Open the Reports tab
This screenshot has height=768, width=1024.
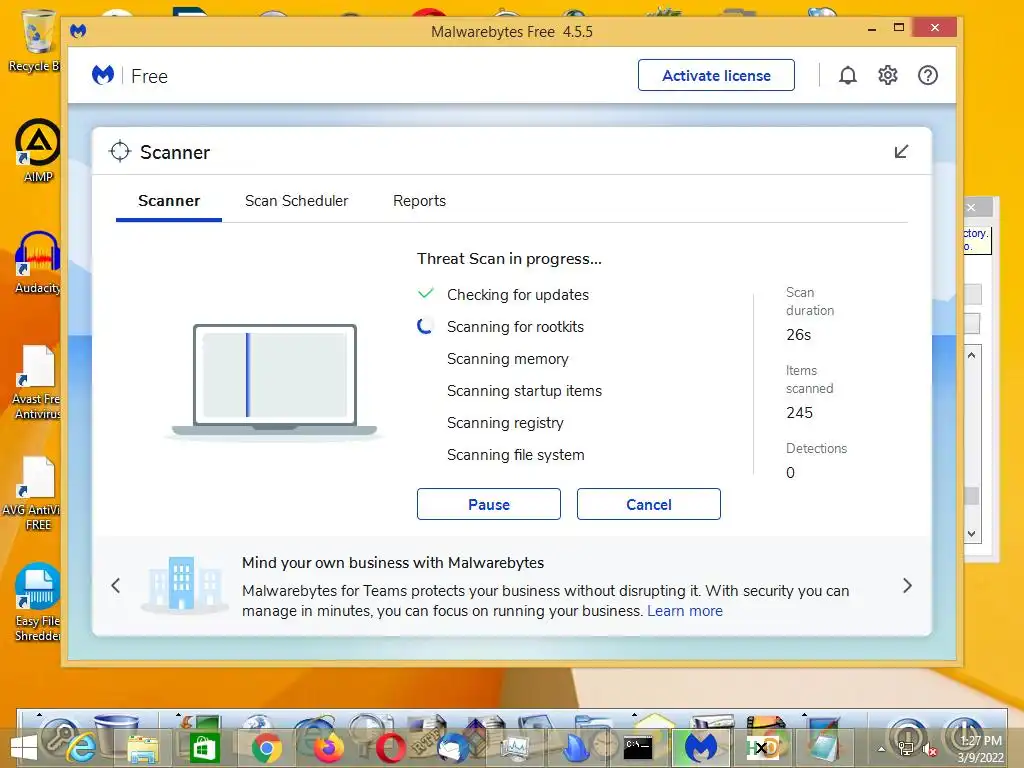tap(419, 201)
